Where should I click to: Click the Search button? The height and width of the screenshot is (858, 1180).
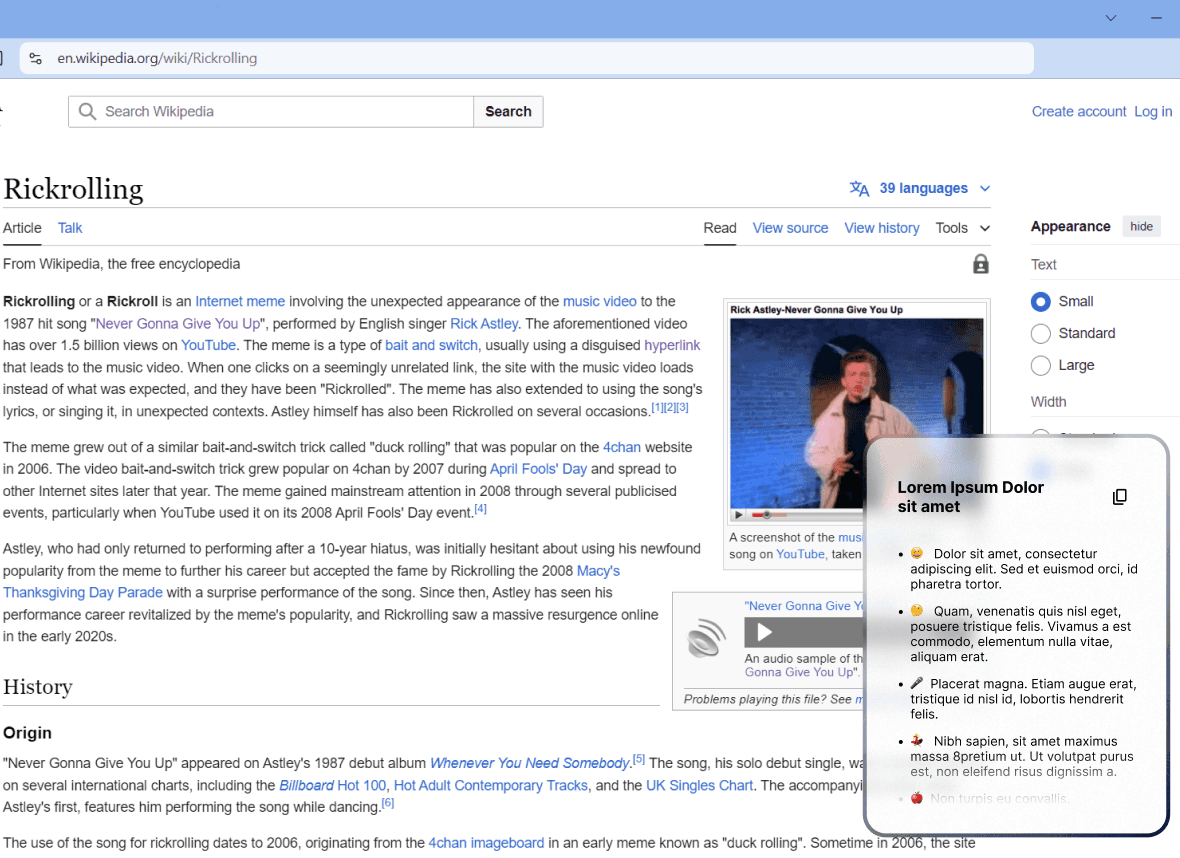click(508, 111)
